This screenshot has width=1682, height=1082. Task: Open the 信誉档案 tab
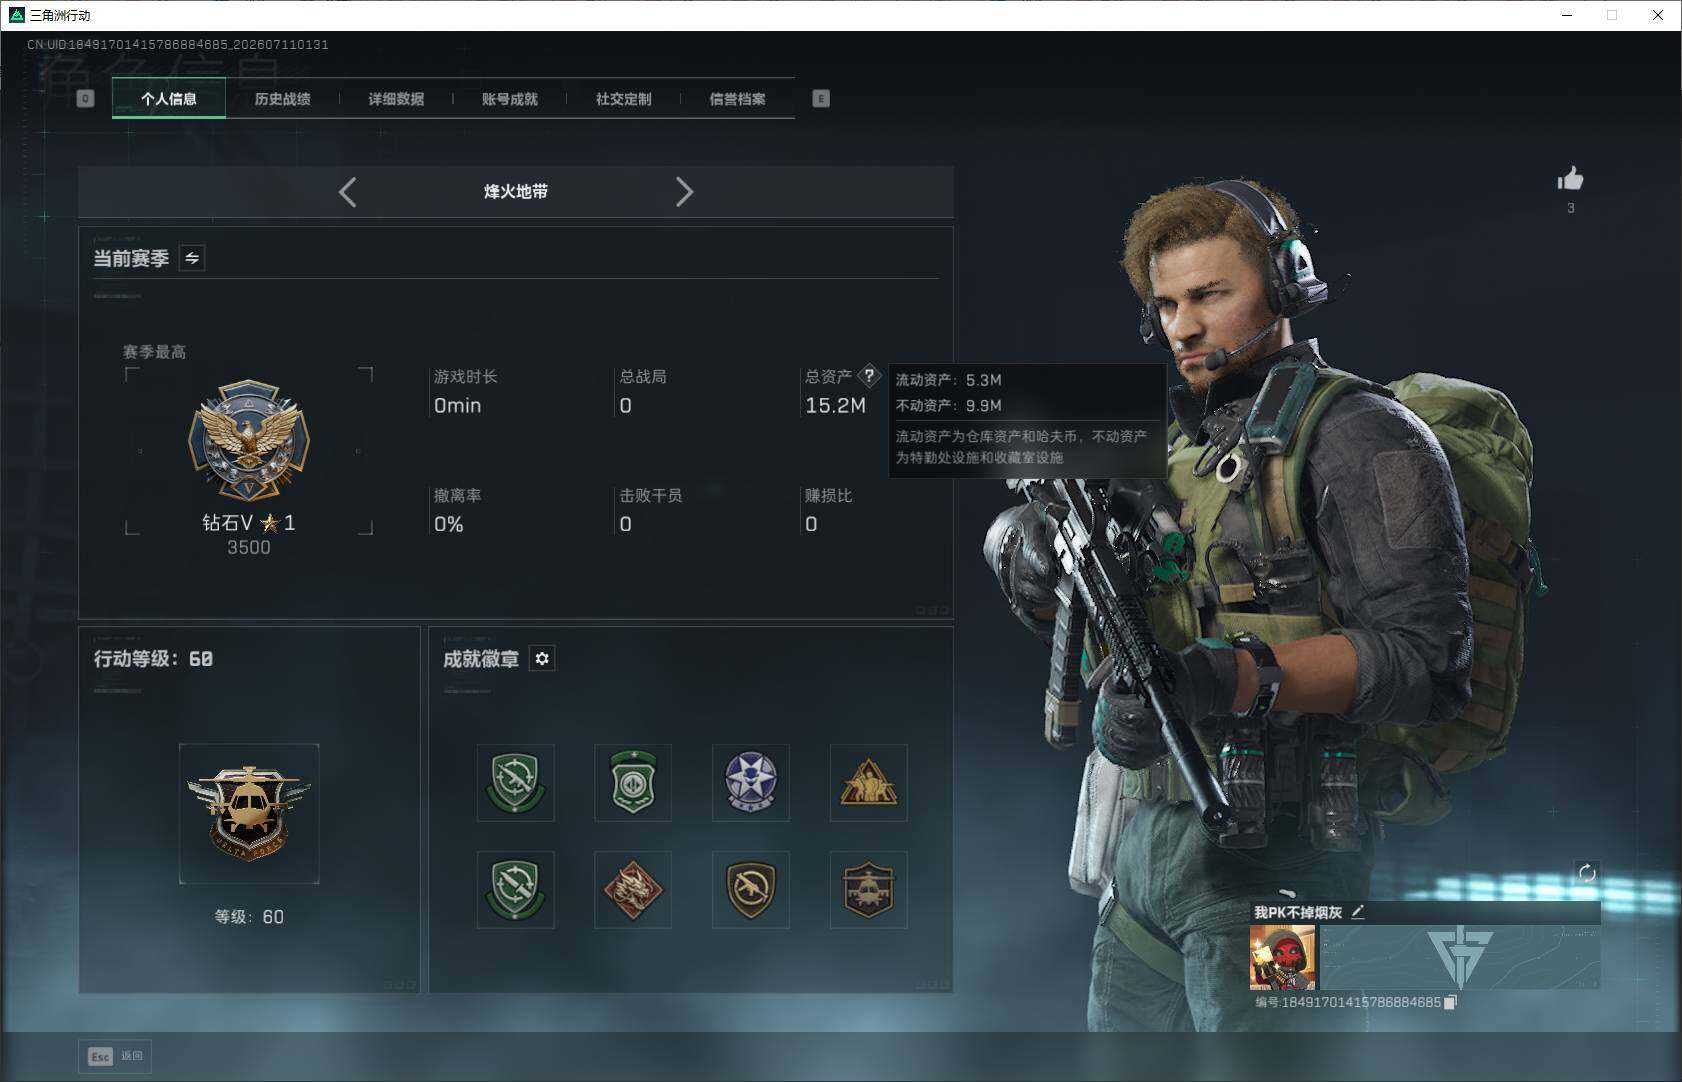(738, 99)
